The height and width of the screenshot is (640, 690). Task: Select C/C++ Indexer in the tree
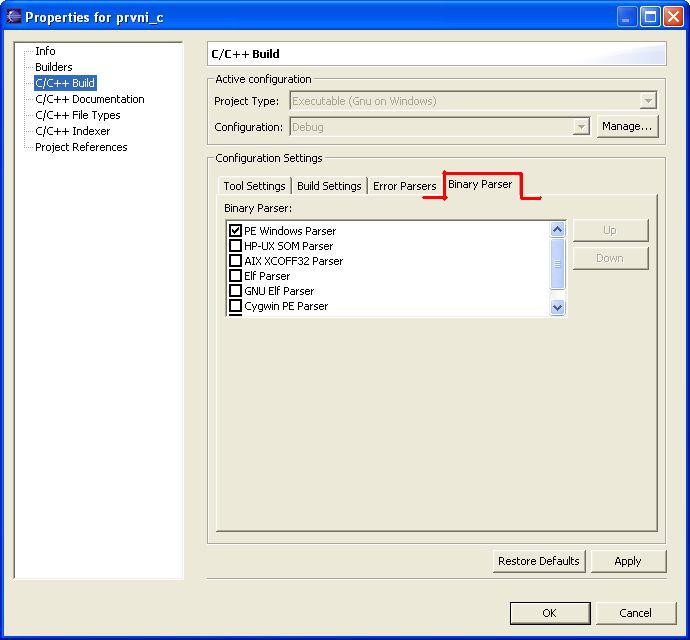[x=72, y=131]
